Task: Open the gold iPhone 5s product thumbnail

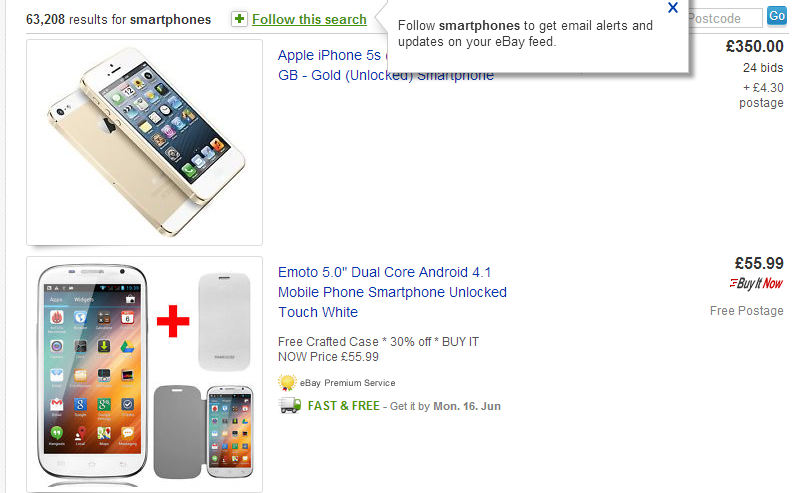Action: 144,142
